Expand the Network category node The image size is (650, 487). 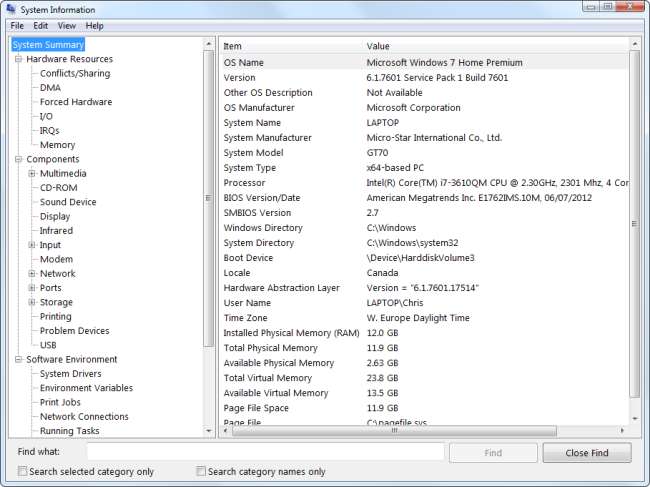[x=32, y=273]
